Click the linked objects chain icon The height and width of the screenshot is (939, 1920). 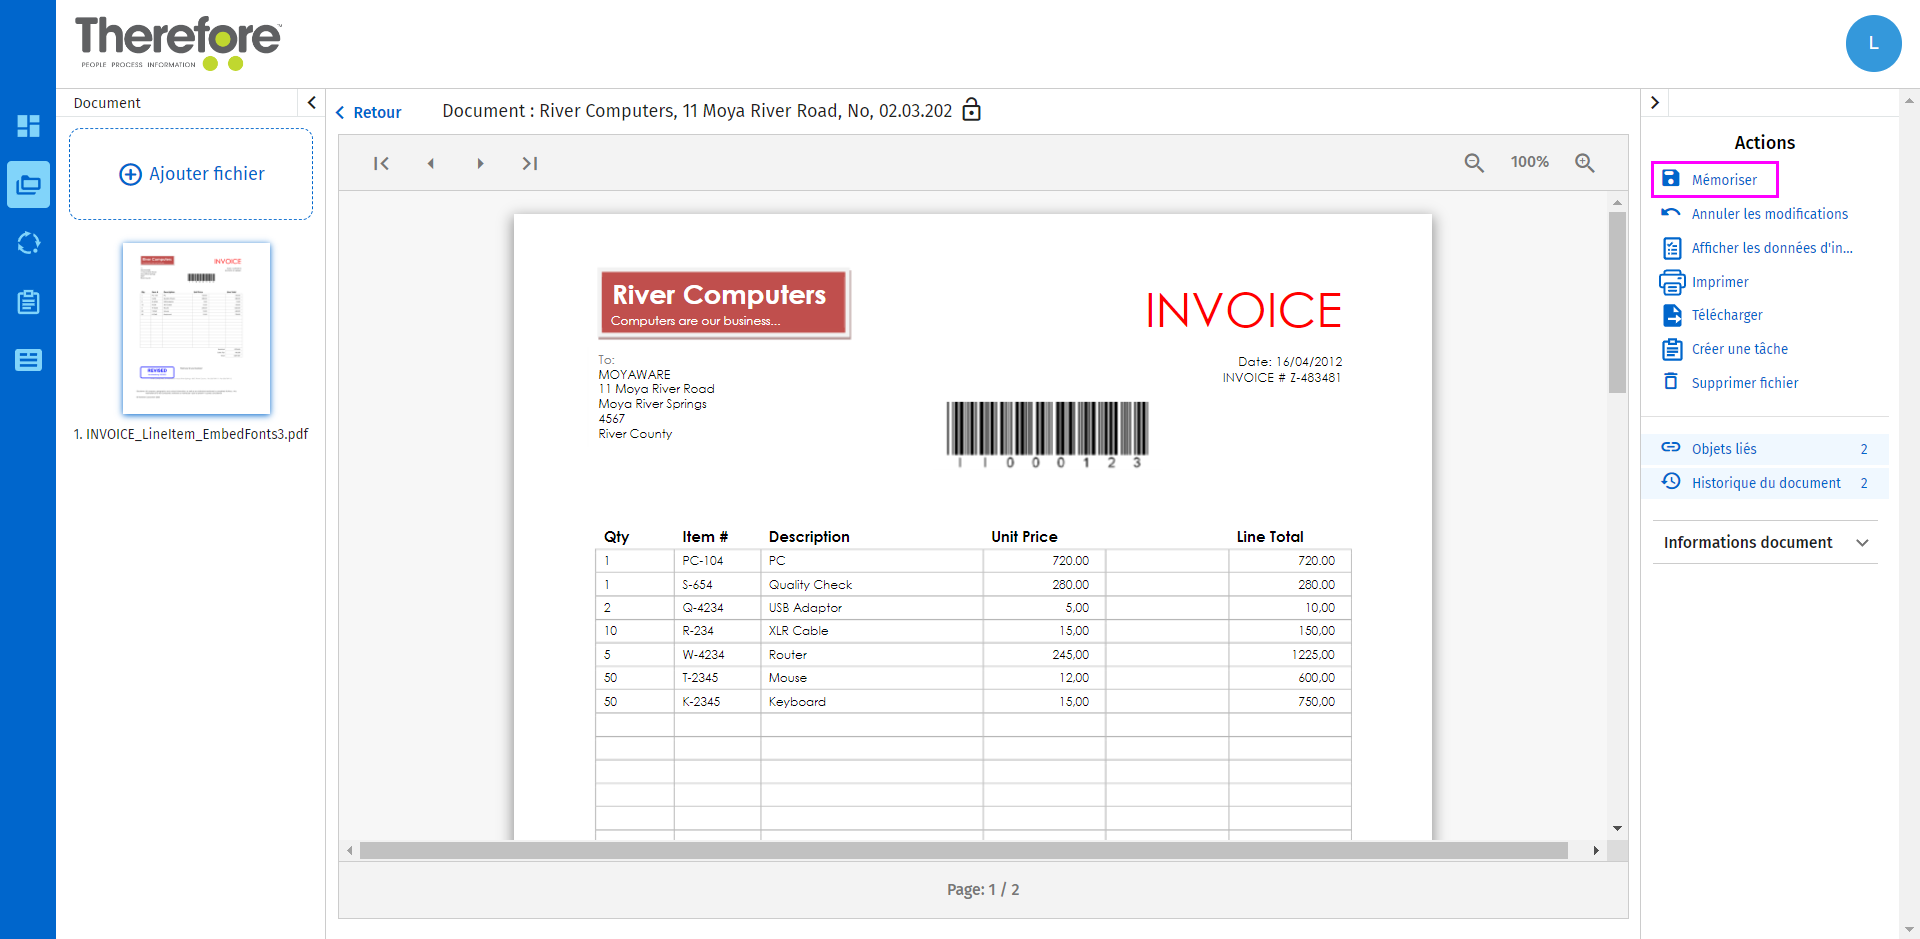pos(1671,447)
